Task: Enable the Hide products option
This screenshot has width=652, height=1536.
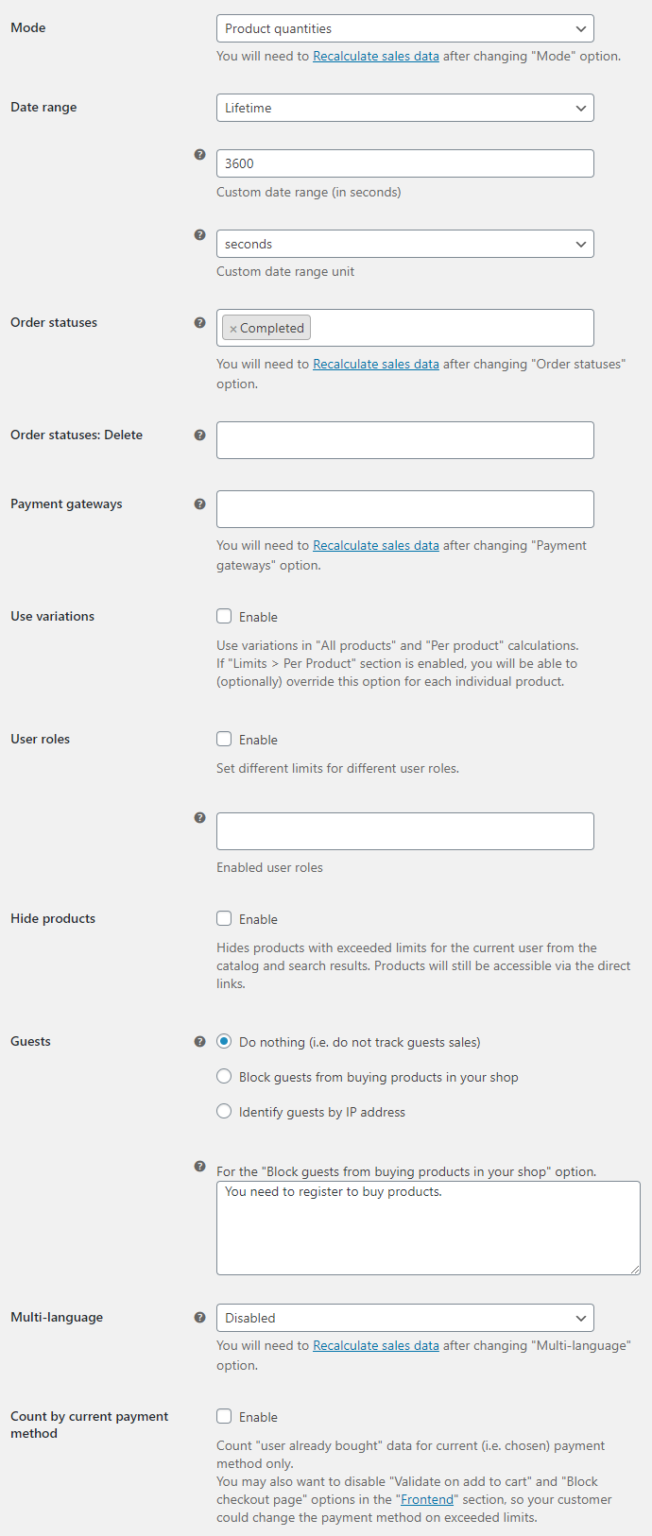Action: click(x=222, y=918)
